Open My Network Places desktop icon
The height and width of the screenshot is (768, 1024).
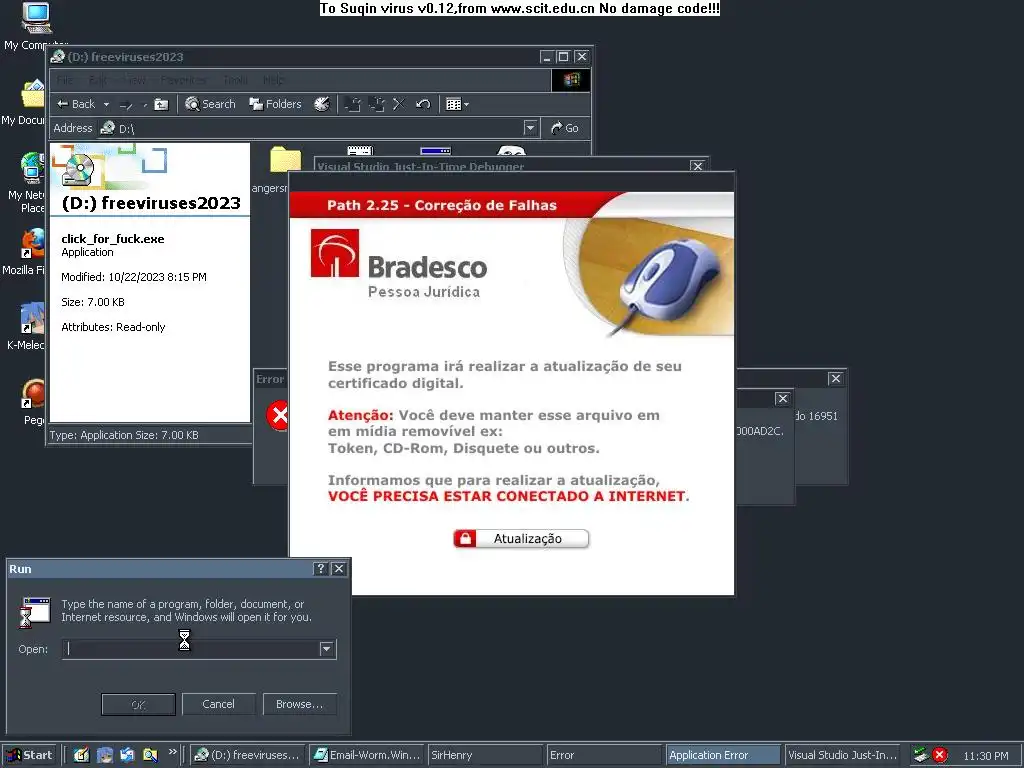(x=32, y=168)
